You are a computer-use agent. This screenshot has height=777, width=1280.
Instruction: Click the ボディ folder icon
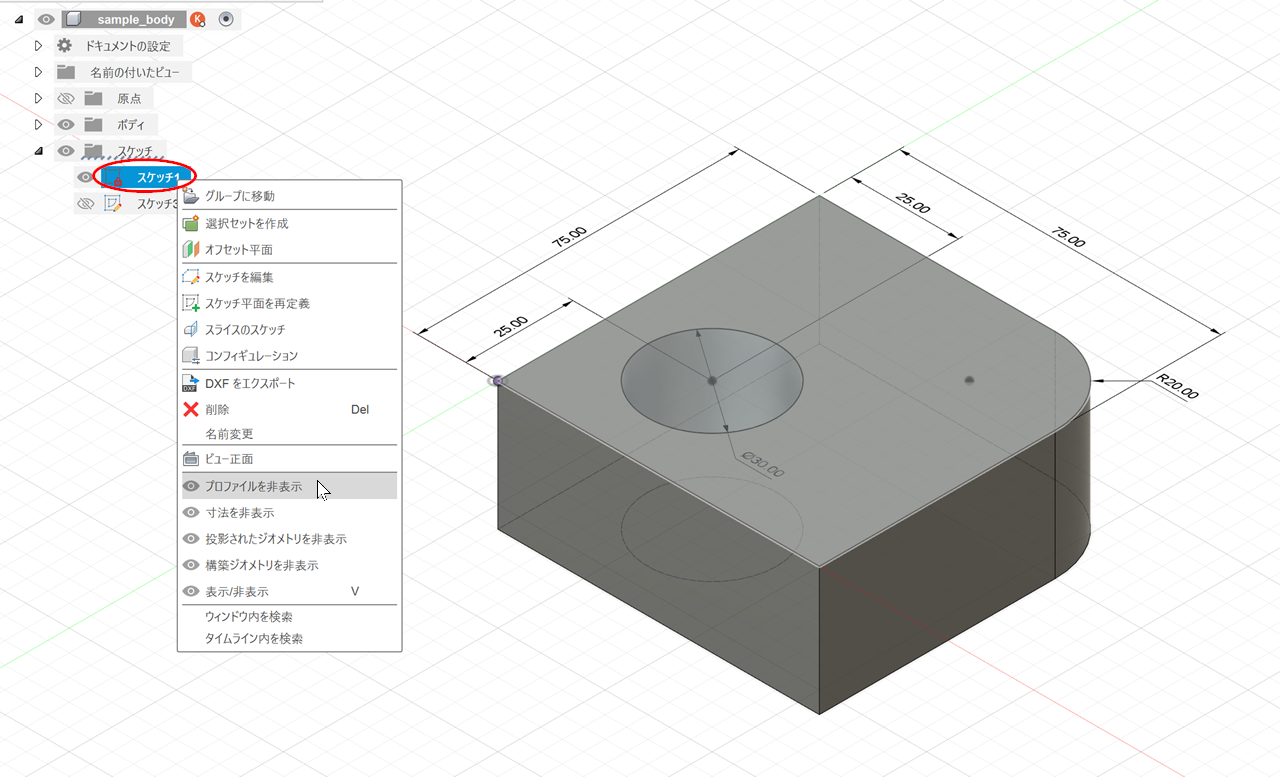click(94, 125)
